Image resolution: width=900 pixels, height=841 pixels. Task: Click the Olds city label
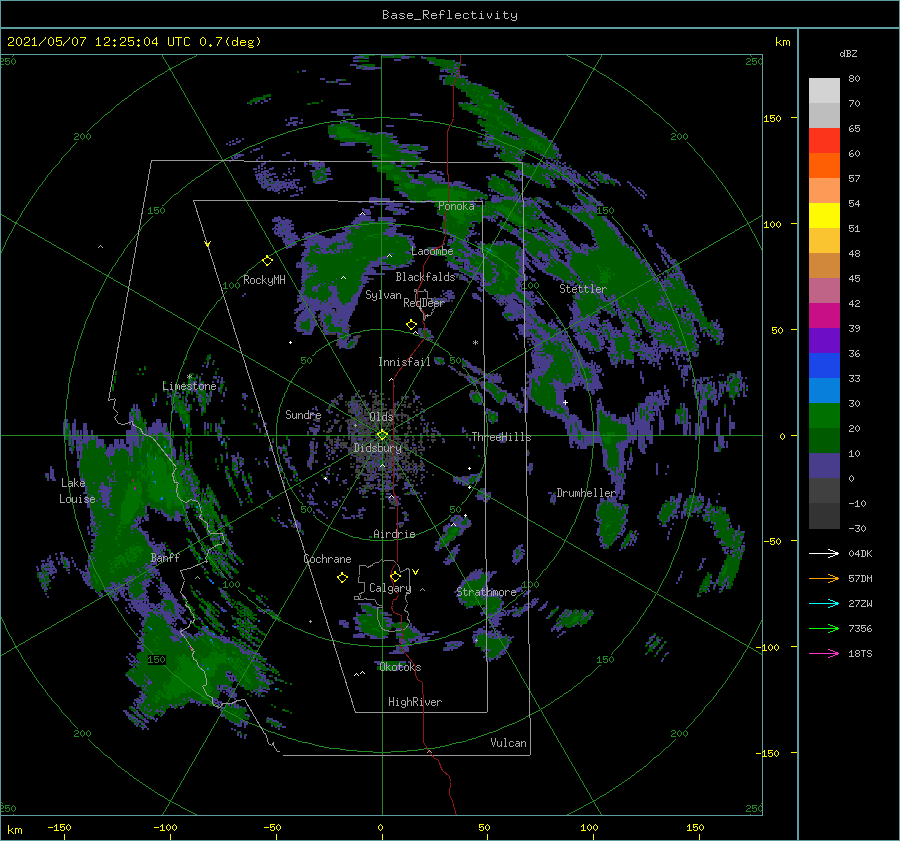[381, 417]
